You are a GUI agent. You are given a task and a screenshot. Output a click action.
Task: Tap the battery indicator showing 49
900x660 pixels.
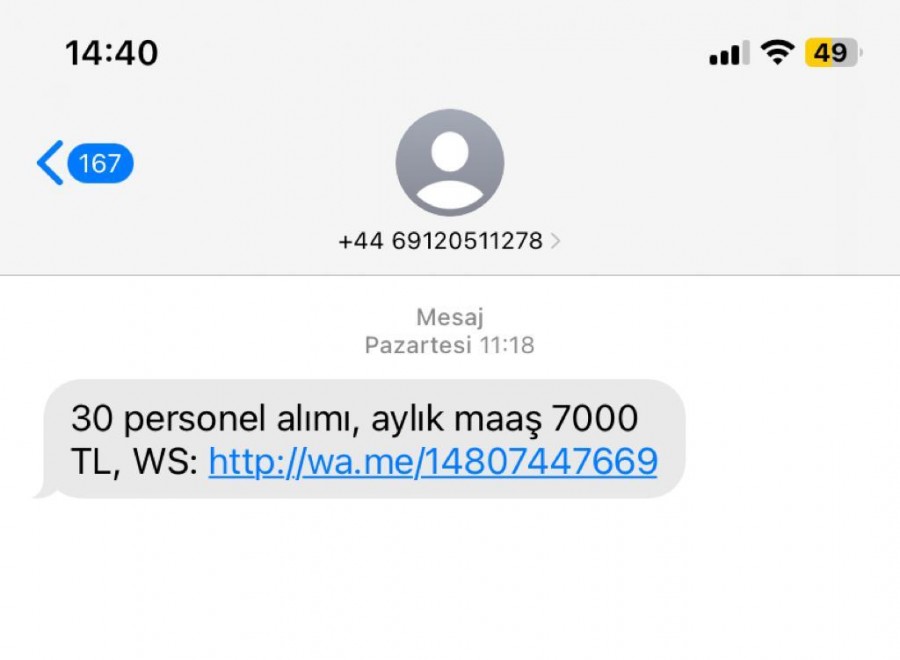tap(833, 53)
